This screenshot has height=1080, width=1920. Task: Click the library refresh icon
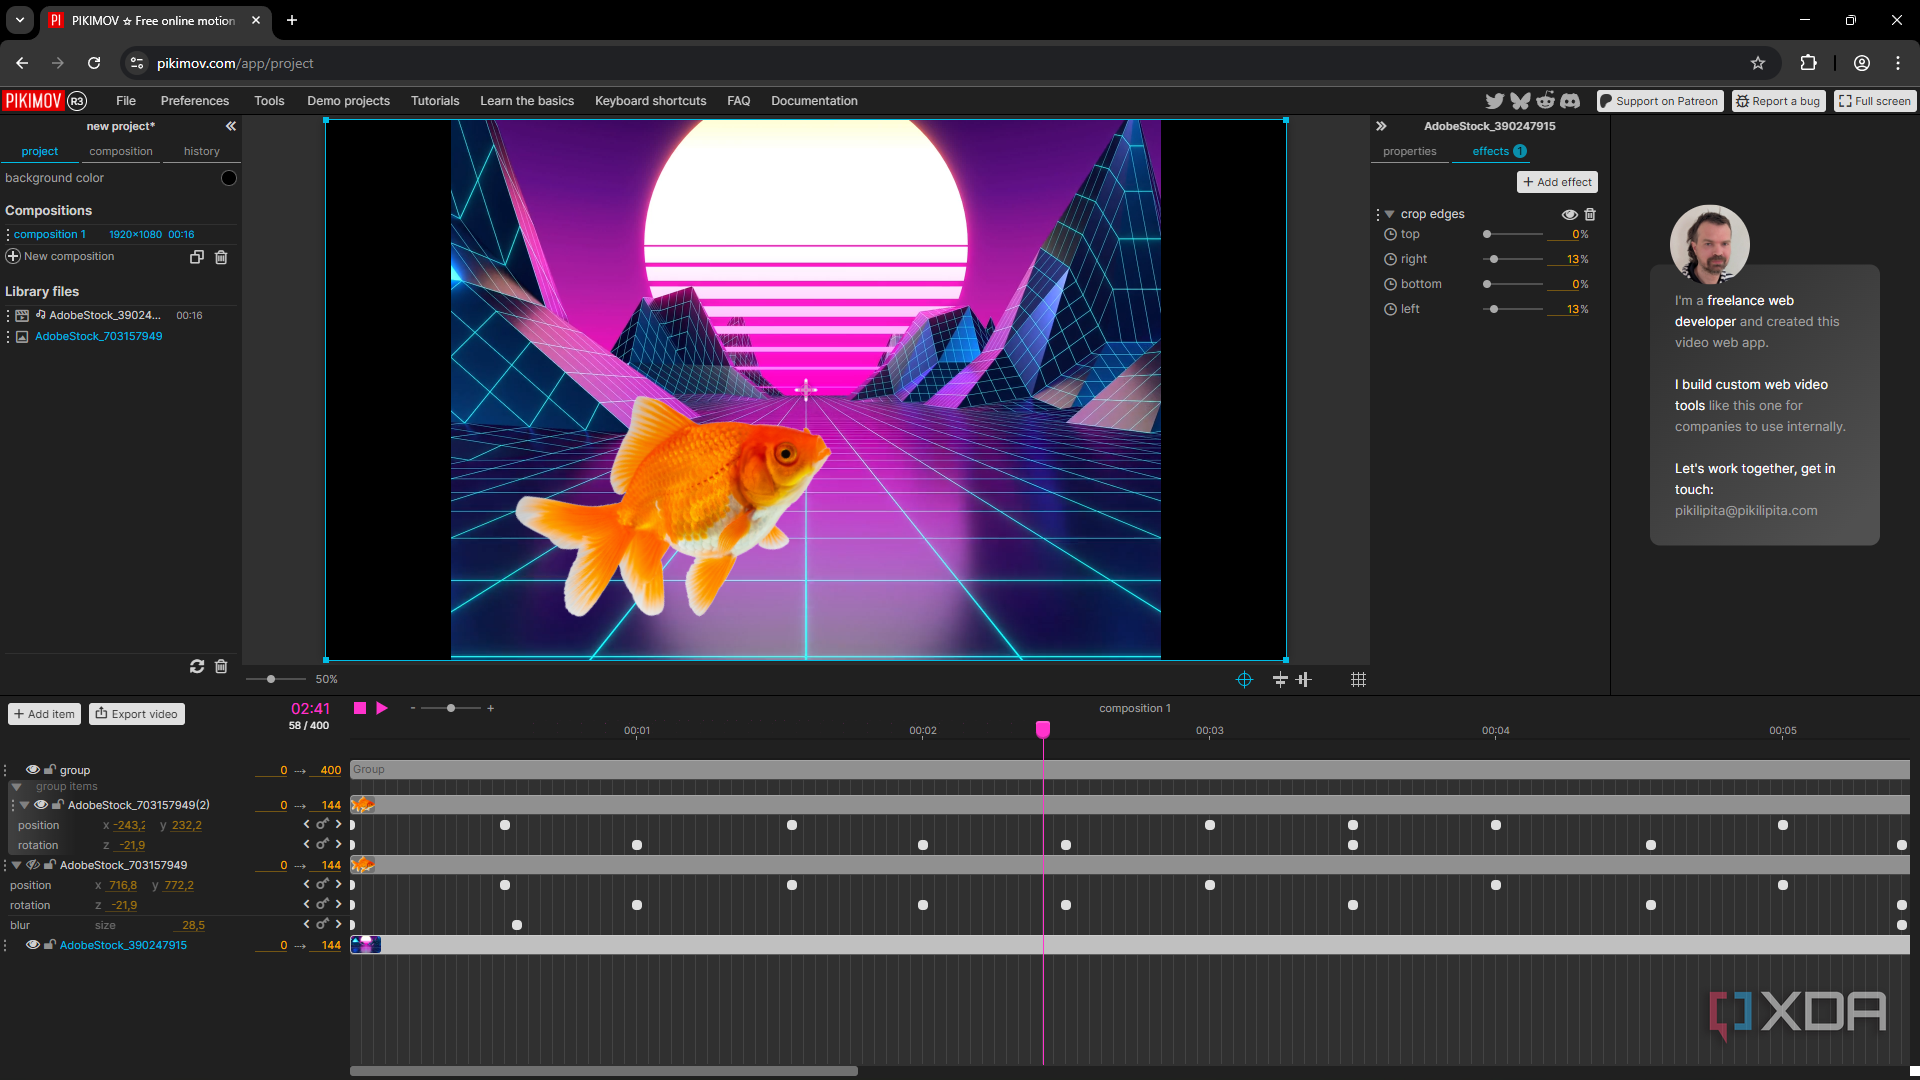pos(197,666)
